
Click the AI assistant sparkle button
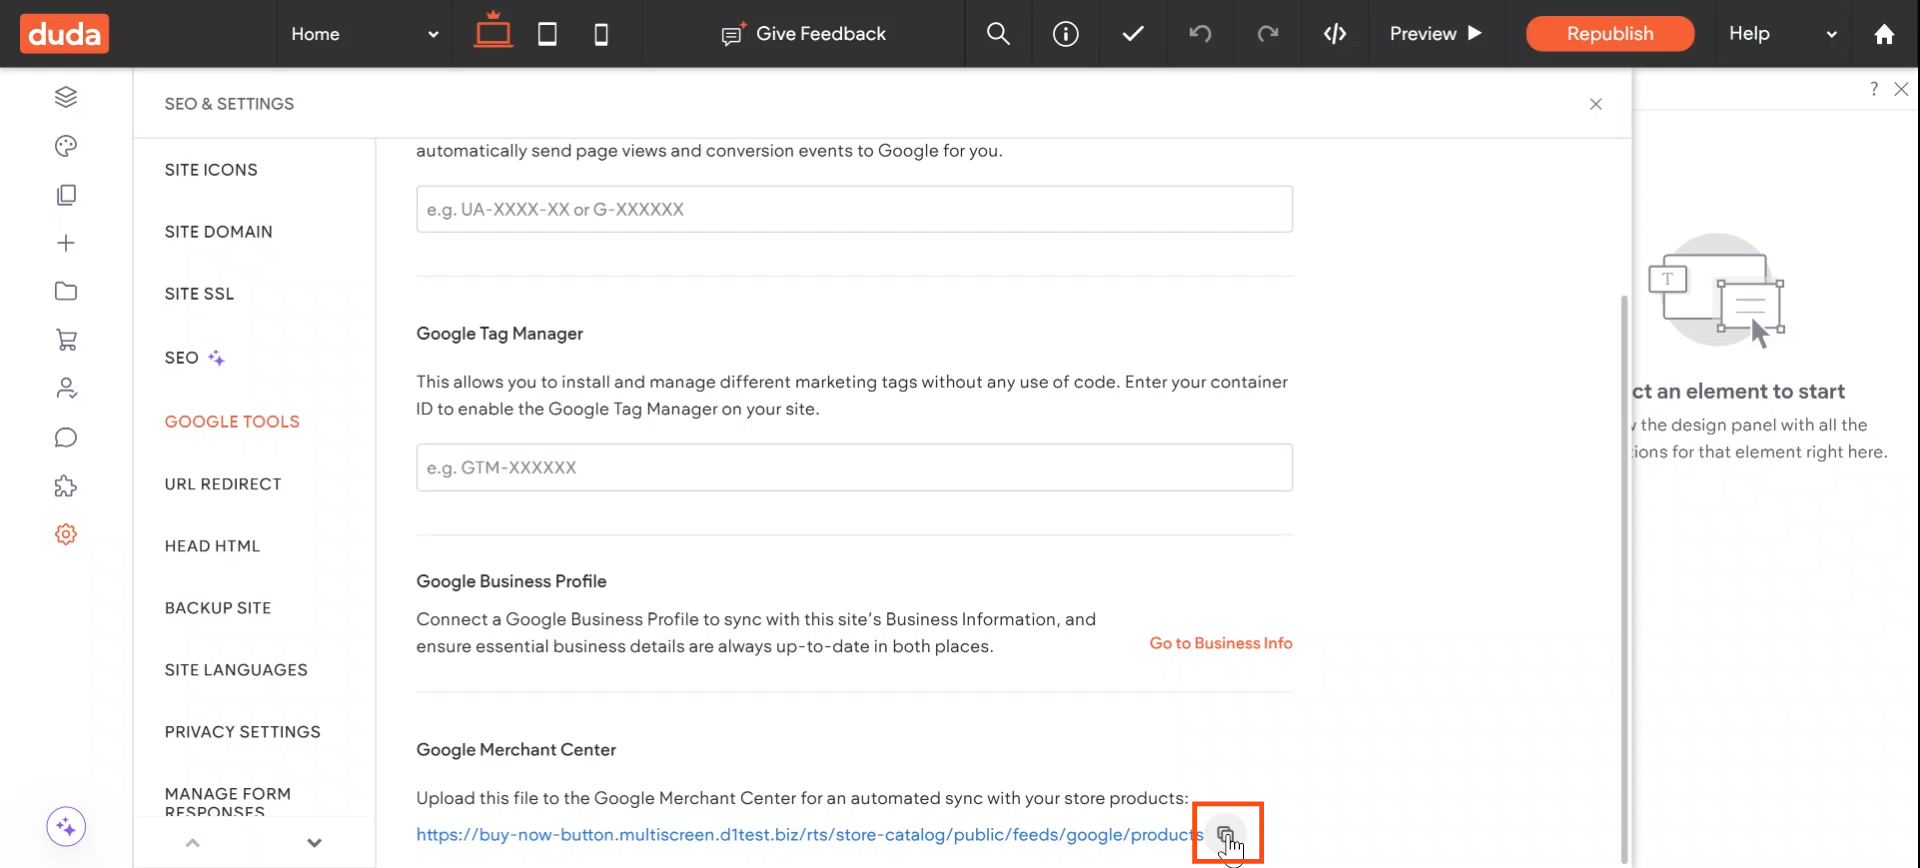coord(66,827)
